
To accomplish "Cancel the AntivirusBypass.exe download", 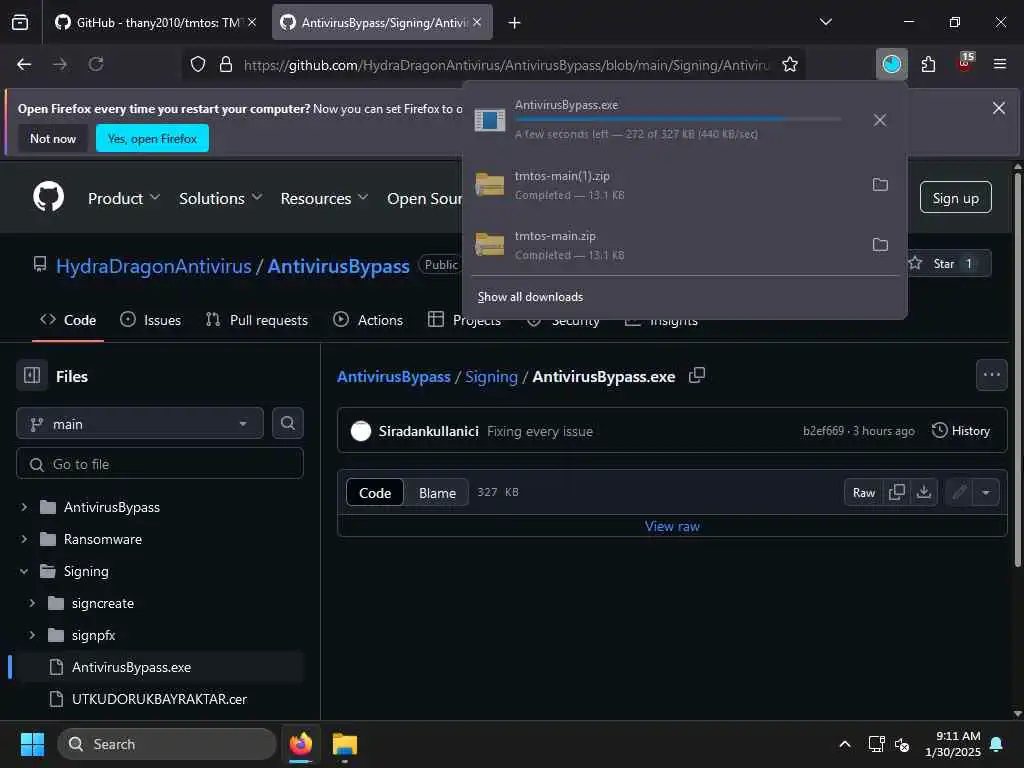I will [x=880, y=120].
